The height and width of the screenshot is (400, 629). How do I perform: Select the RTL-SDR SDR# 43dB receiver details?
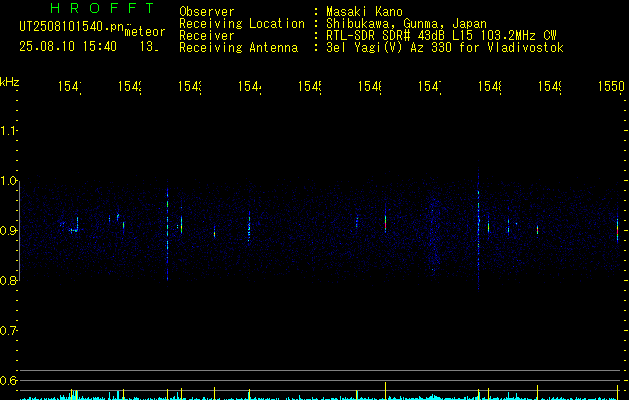click(x=441, y=36)
